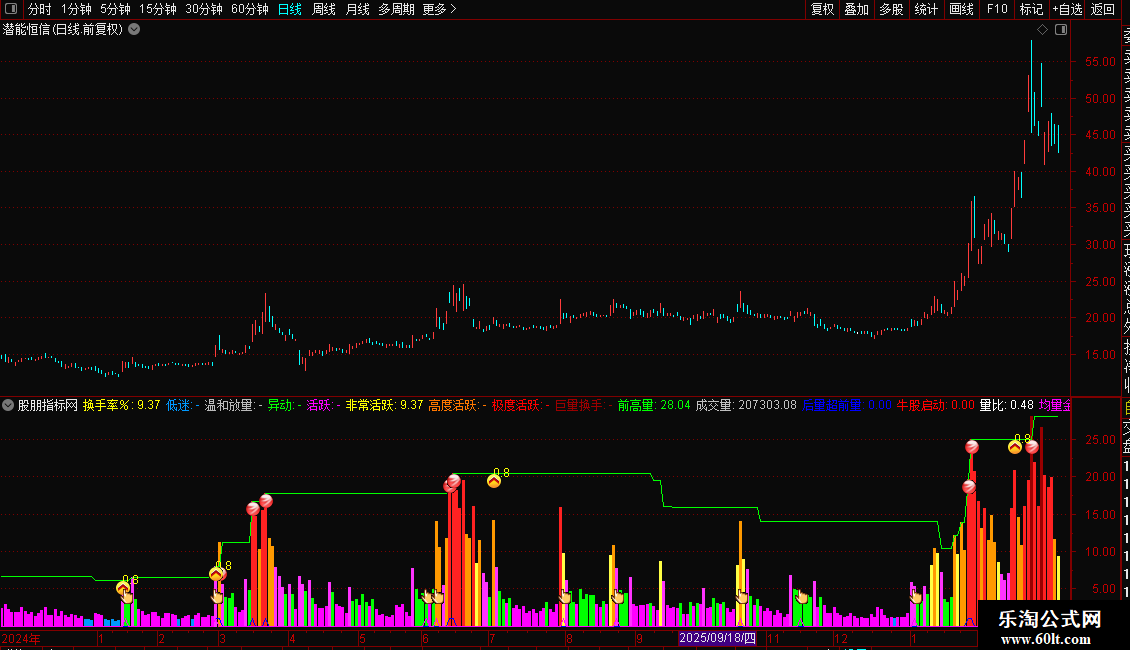Click the yellow arrow 0.8 marker near July
Viewport: 1130px width, 650px height.
click(x=494, y=481)
